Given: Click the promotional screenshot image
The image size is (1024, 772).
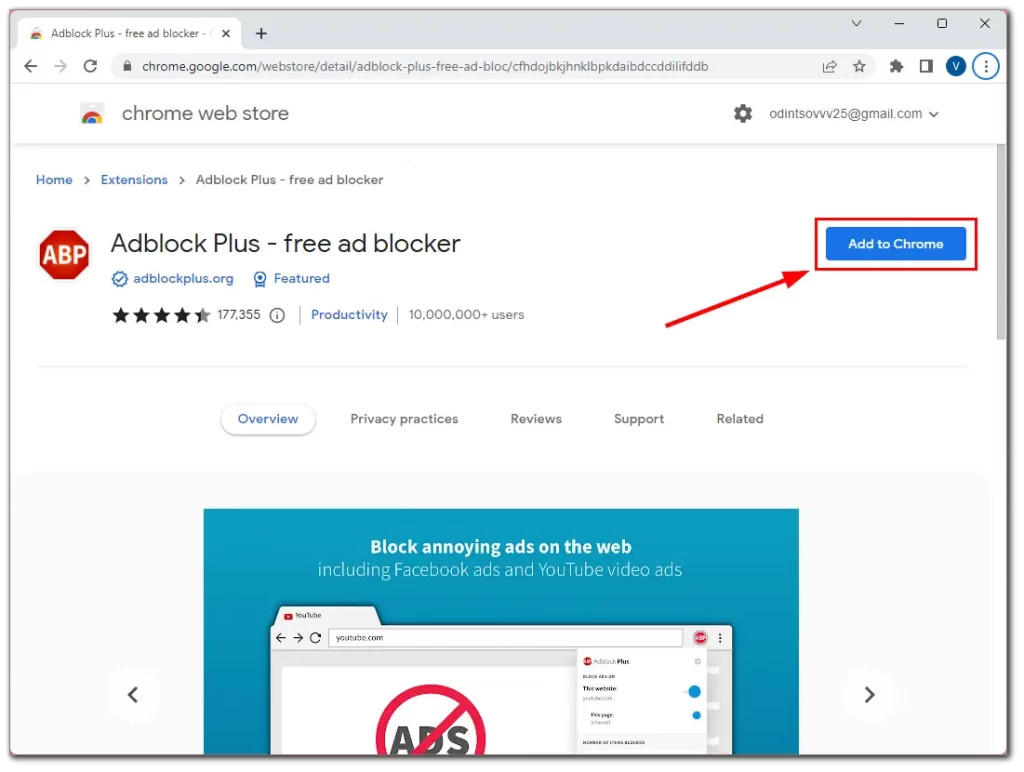Looking at the screenshot, I should click(x=501, y=632).
